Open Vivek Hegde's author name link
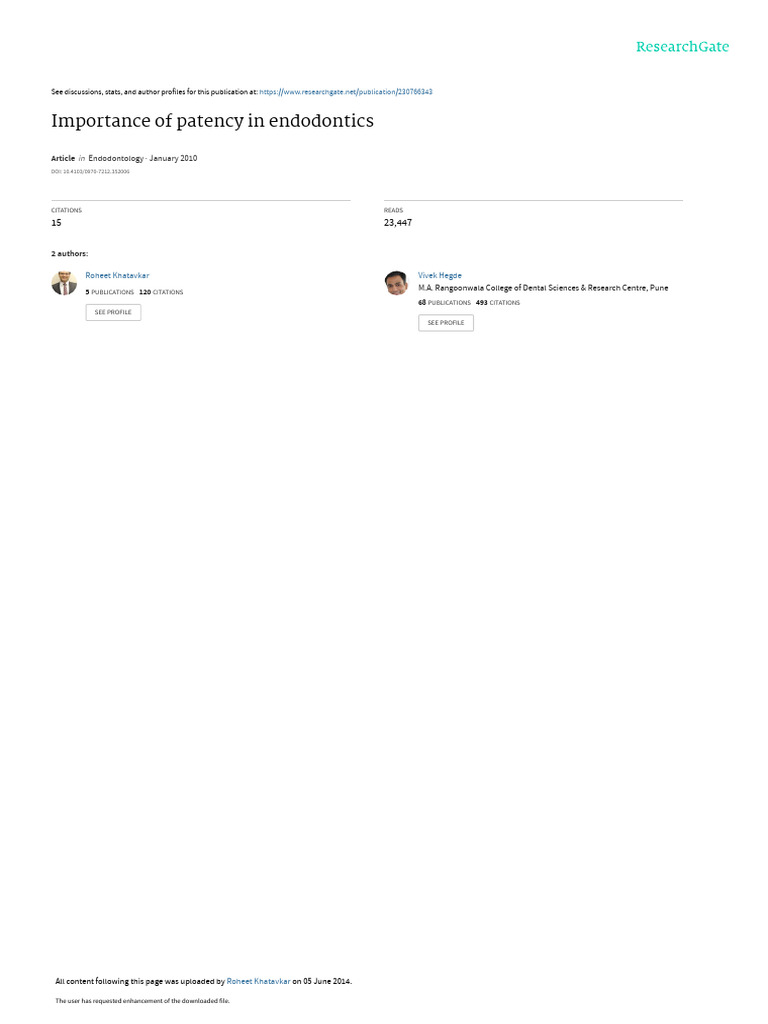The image size is (768, 1024). (x=440, y=276)
